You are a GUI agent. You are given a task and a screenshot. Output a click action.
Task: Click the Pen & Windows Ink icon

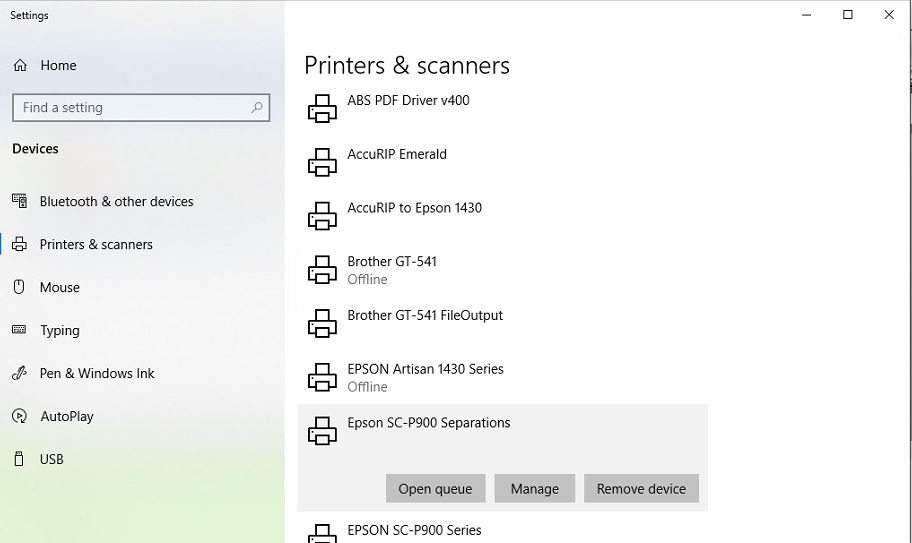(x=19, y=373)
